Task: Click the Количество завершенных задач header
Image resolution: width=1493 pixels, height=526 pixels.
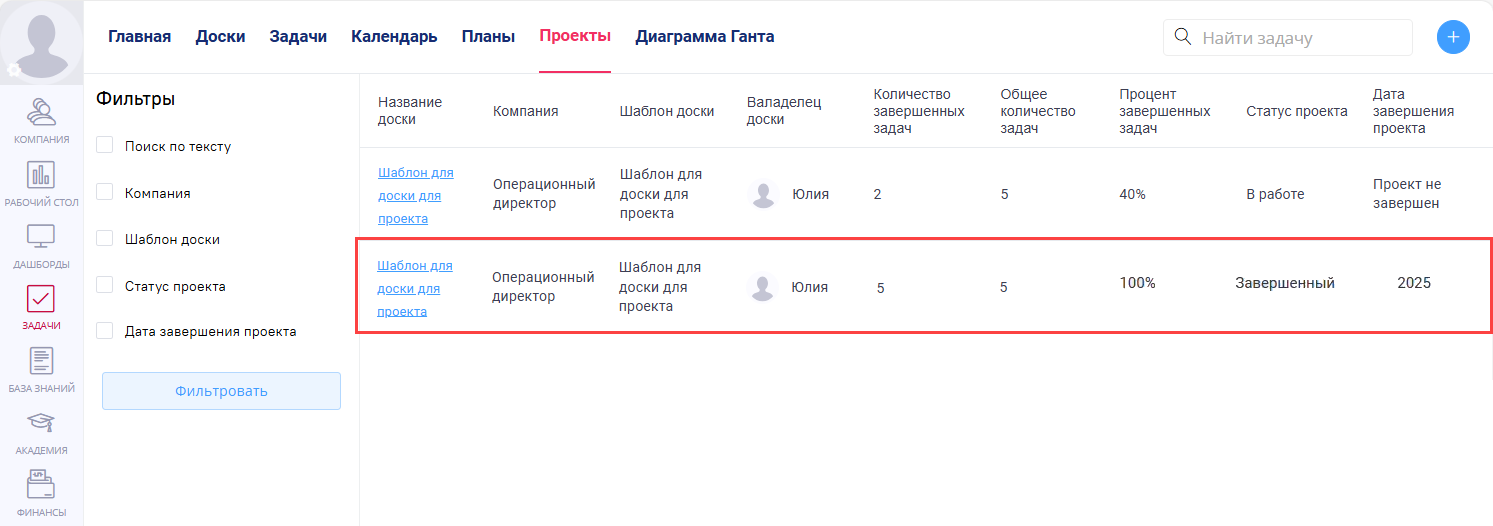Action: 919,111
